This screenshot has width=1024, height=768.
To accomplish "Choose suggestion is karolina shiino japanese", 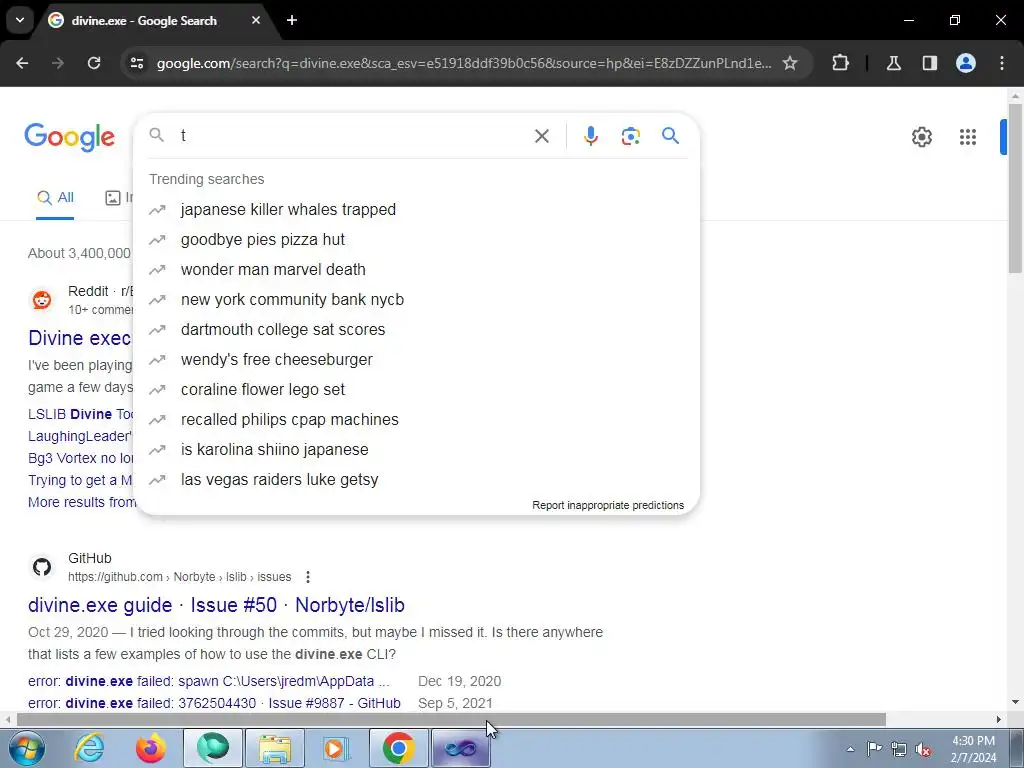I will (417, 450).
